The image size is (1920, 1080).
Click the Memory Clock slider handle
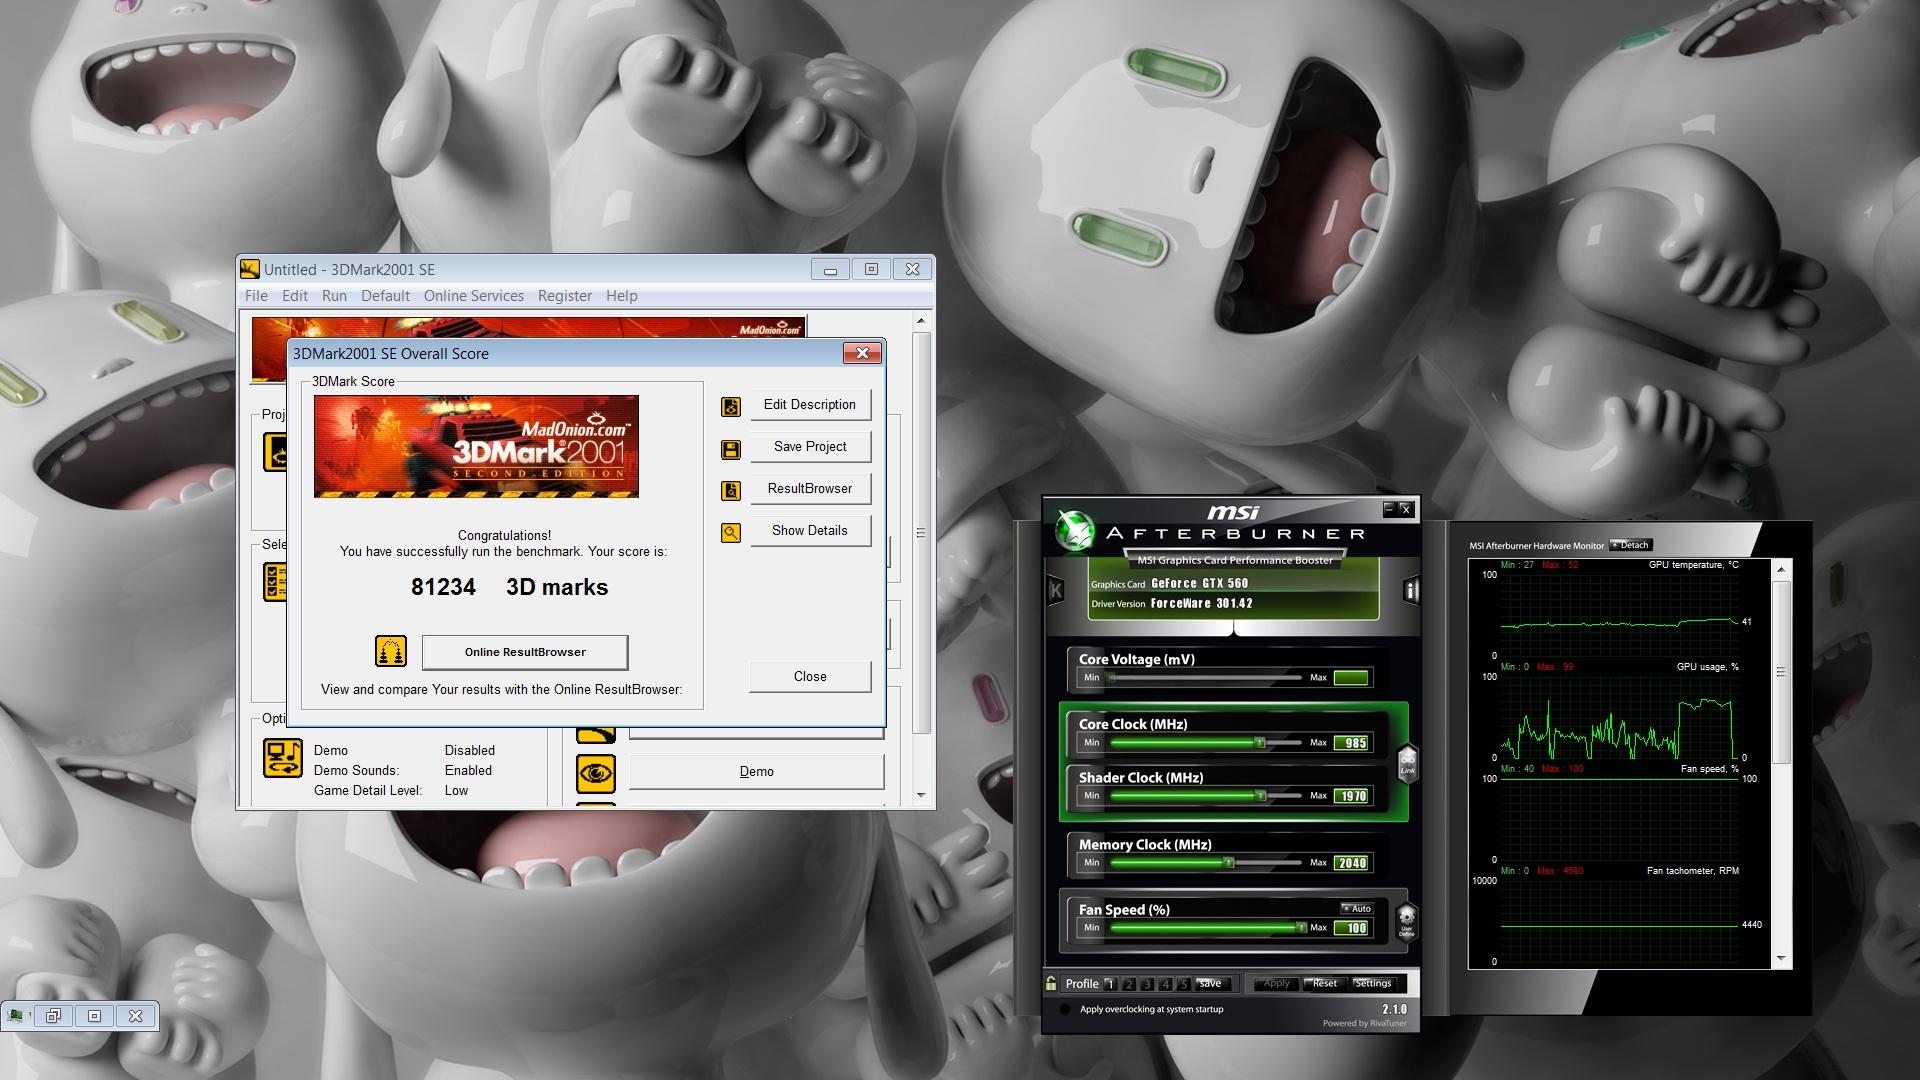coord(1229,863)
